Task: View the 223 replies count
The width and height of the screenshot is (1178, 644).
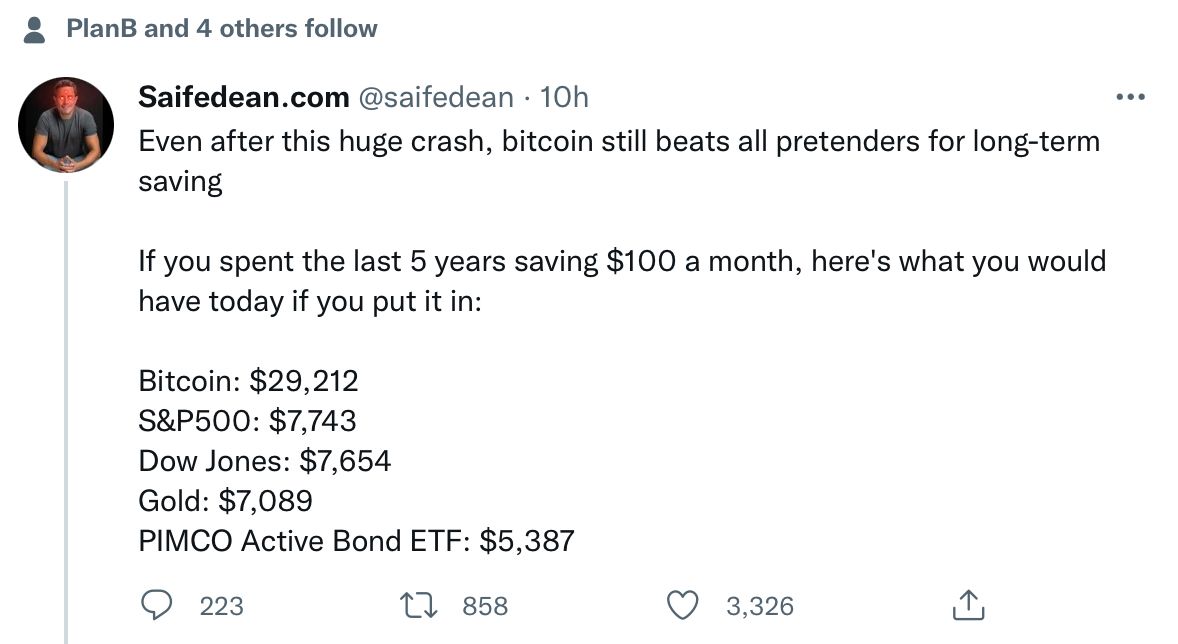Action: click(x=222, y=606)
